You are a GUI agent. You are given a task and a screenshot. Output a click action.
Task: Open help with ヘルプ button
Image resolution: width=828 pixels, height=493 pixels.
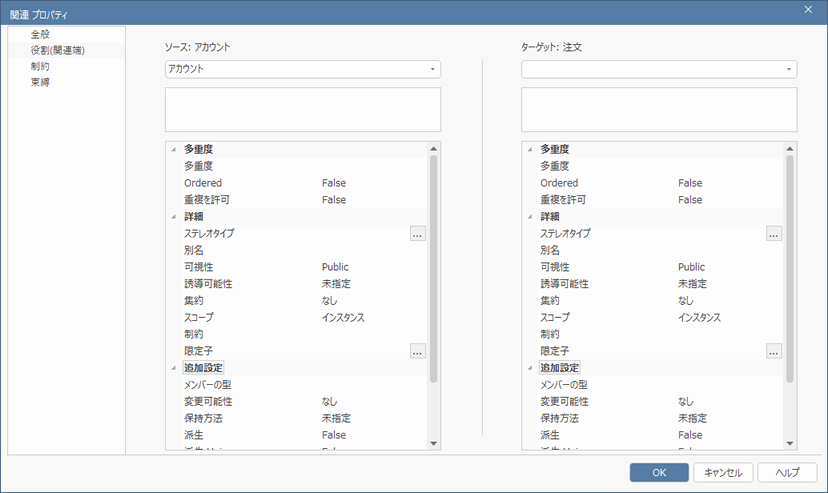[787, 472]
